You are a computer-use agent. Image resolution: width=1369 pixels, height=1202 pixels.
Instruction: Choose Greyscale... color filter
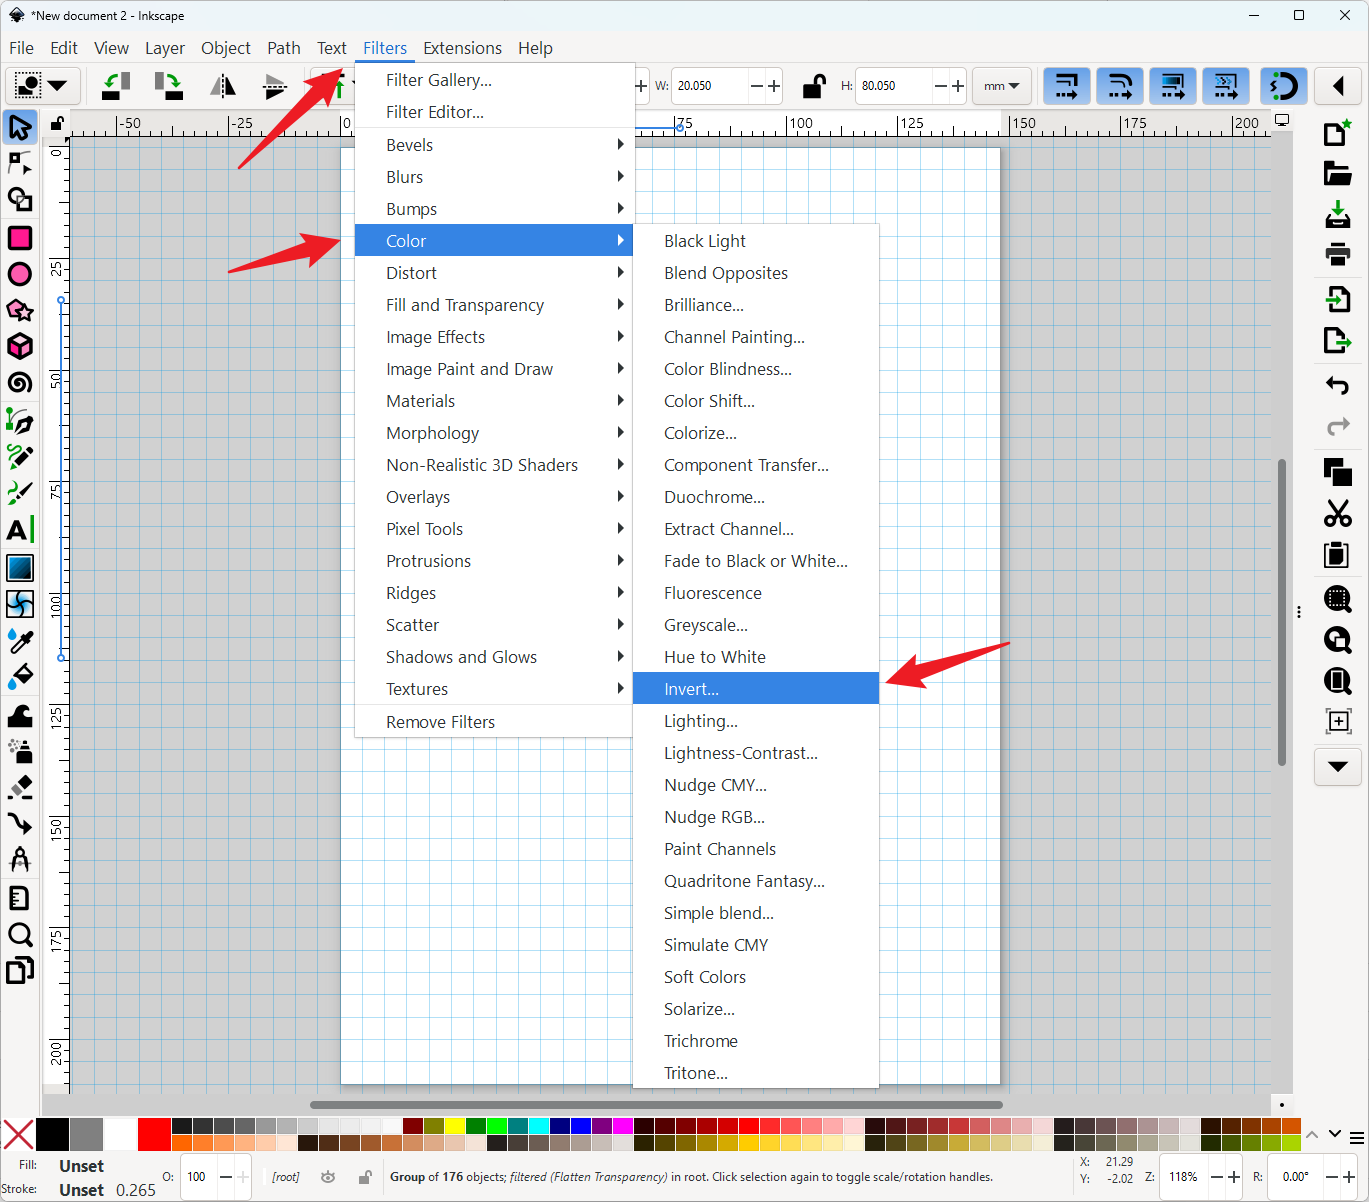point(756,625)
